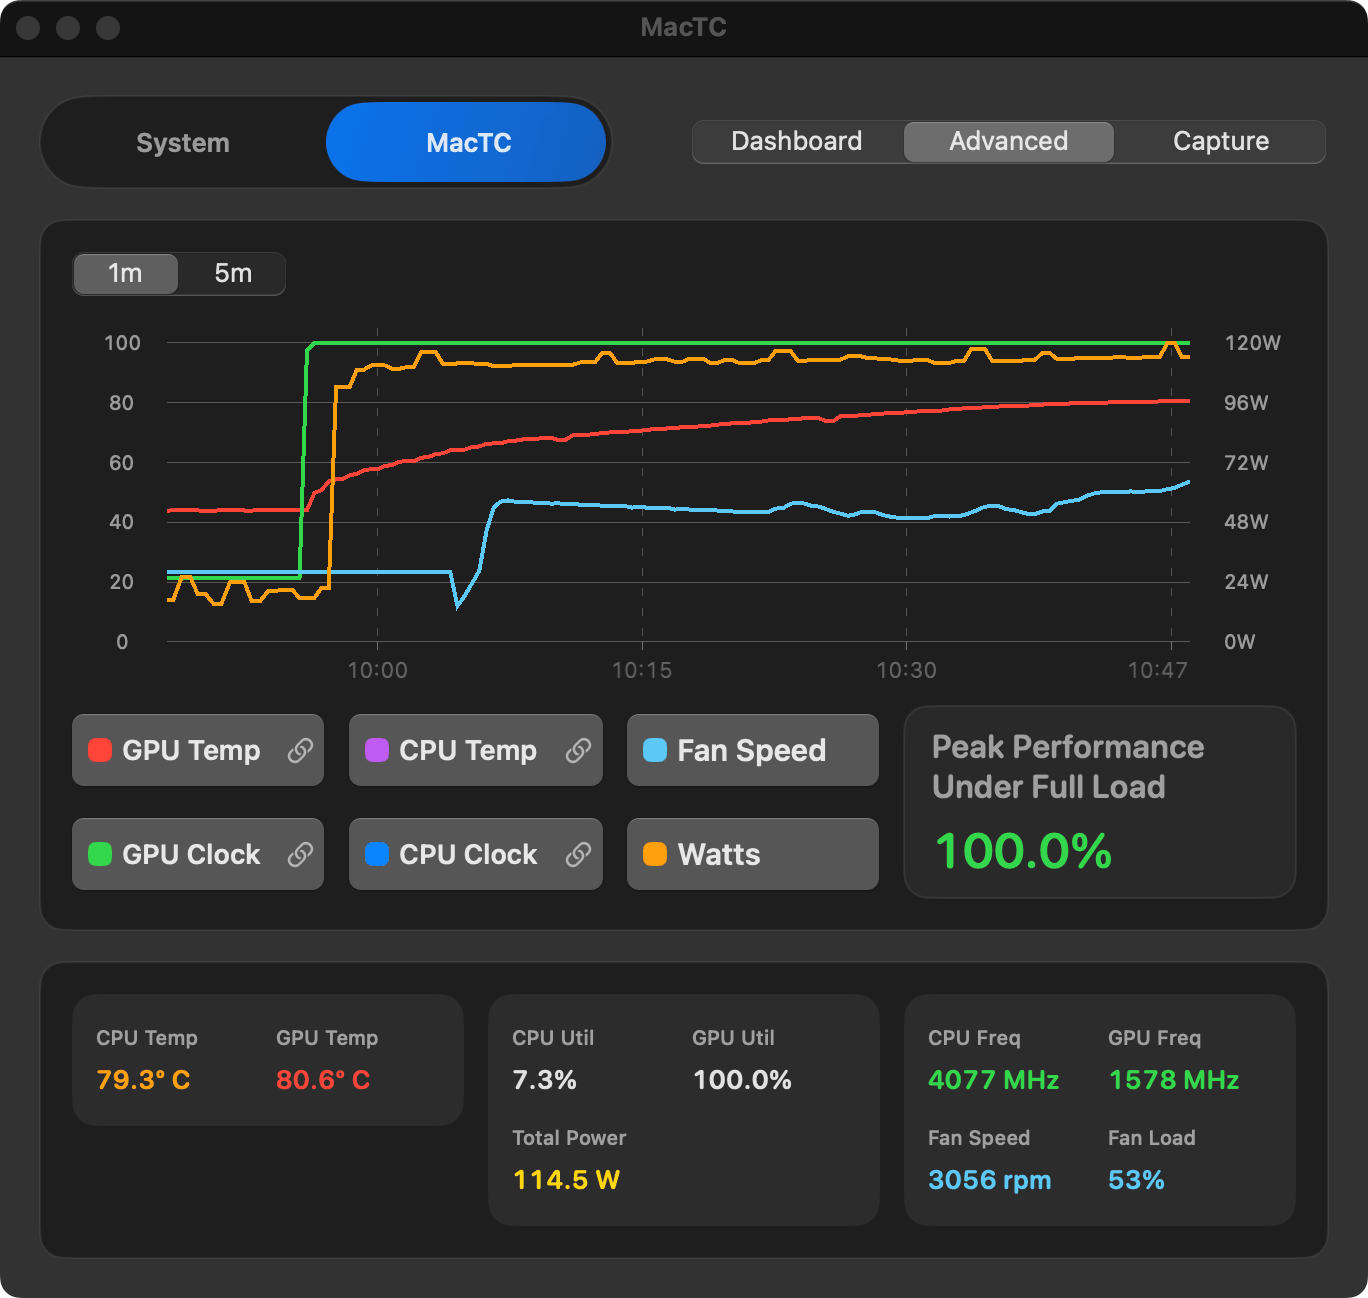Click the link icon next to GPU Temp
Viewport: 1368px width, 1298px height.
pos(301,750)
